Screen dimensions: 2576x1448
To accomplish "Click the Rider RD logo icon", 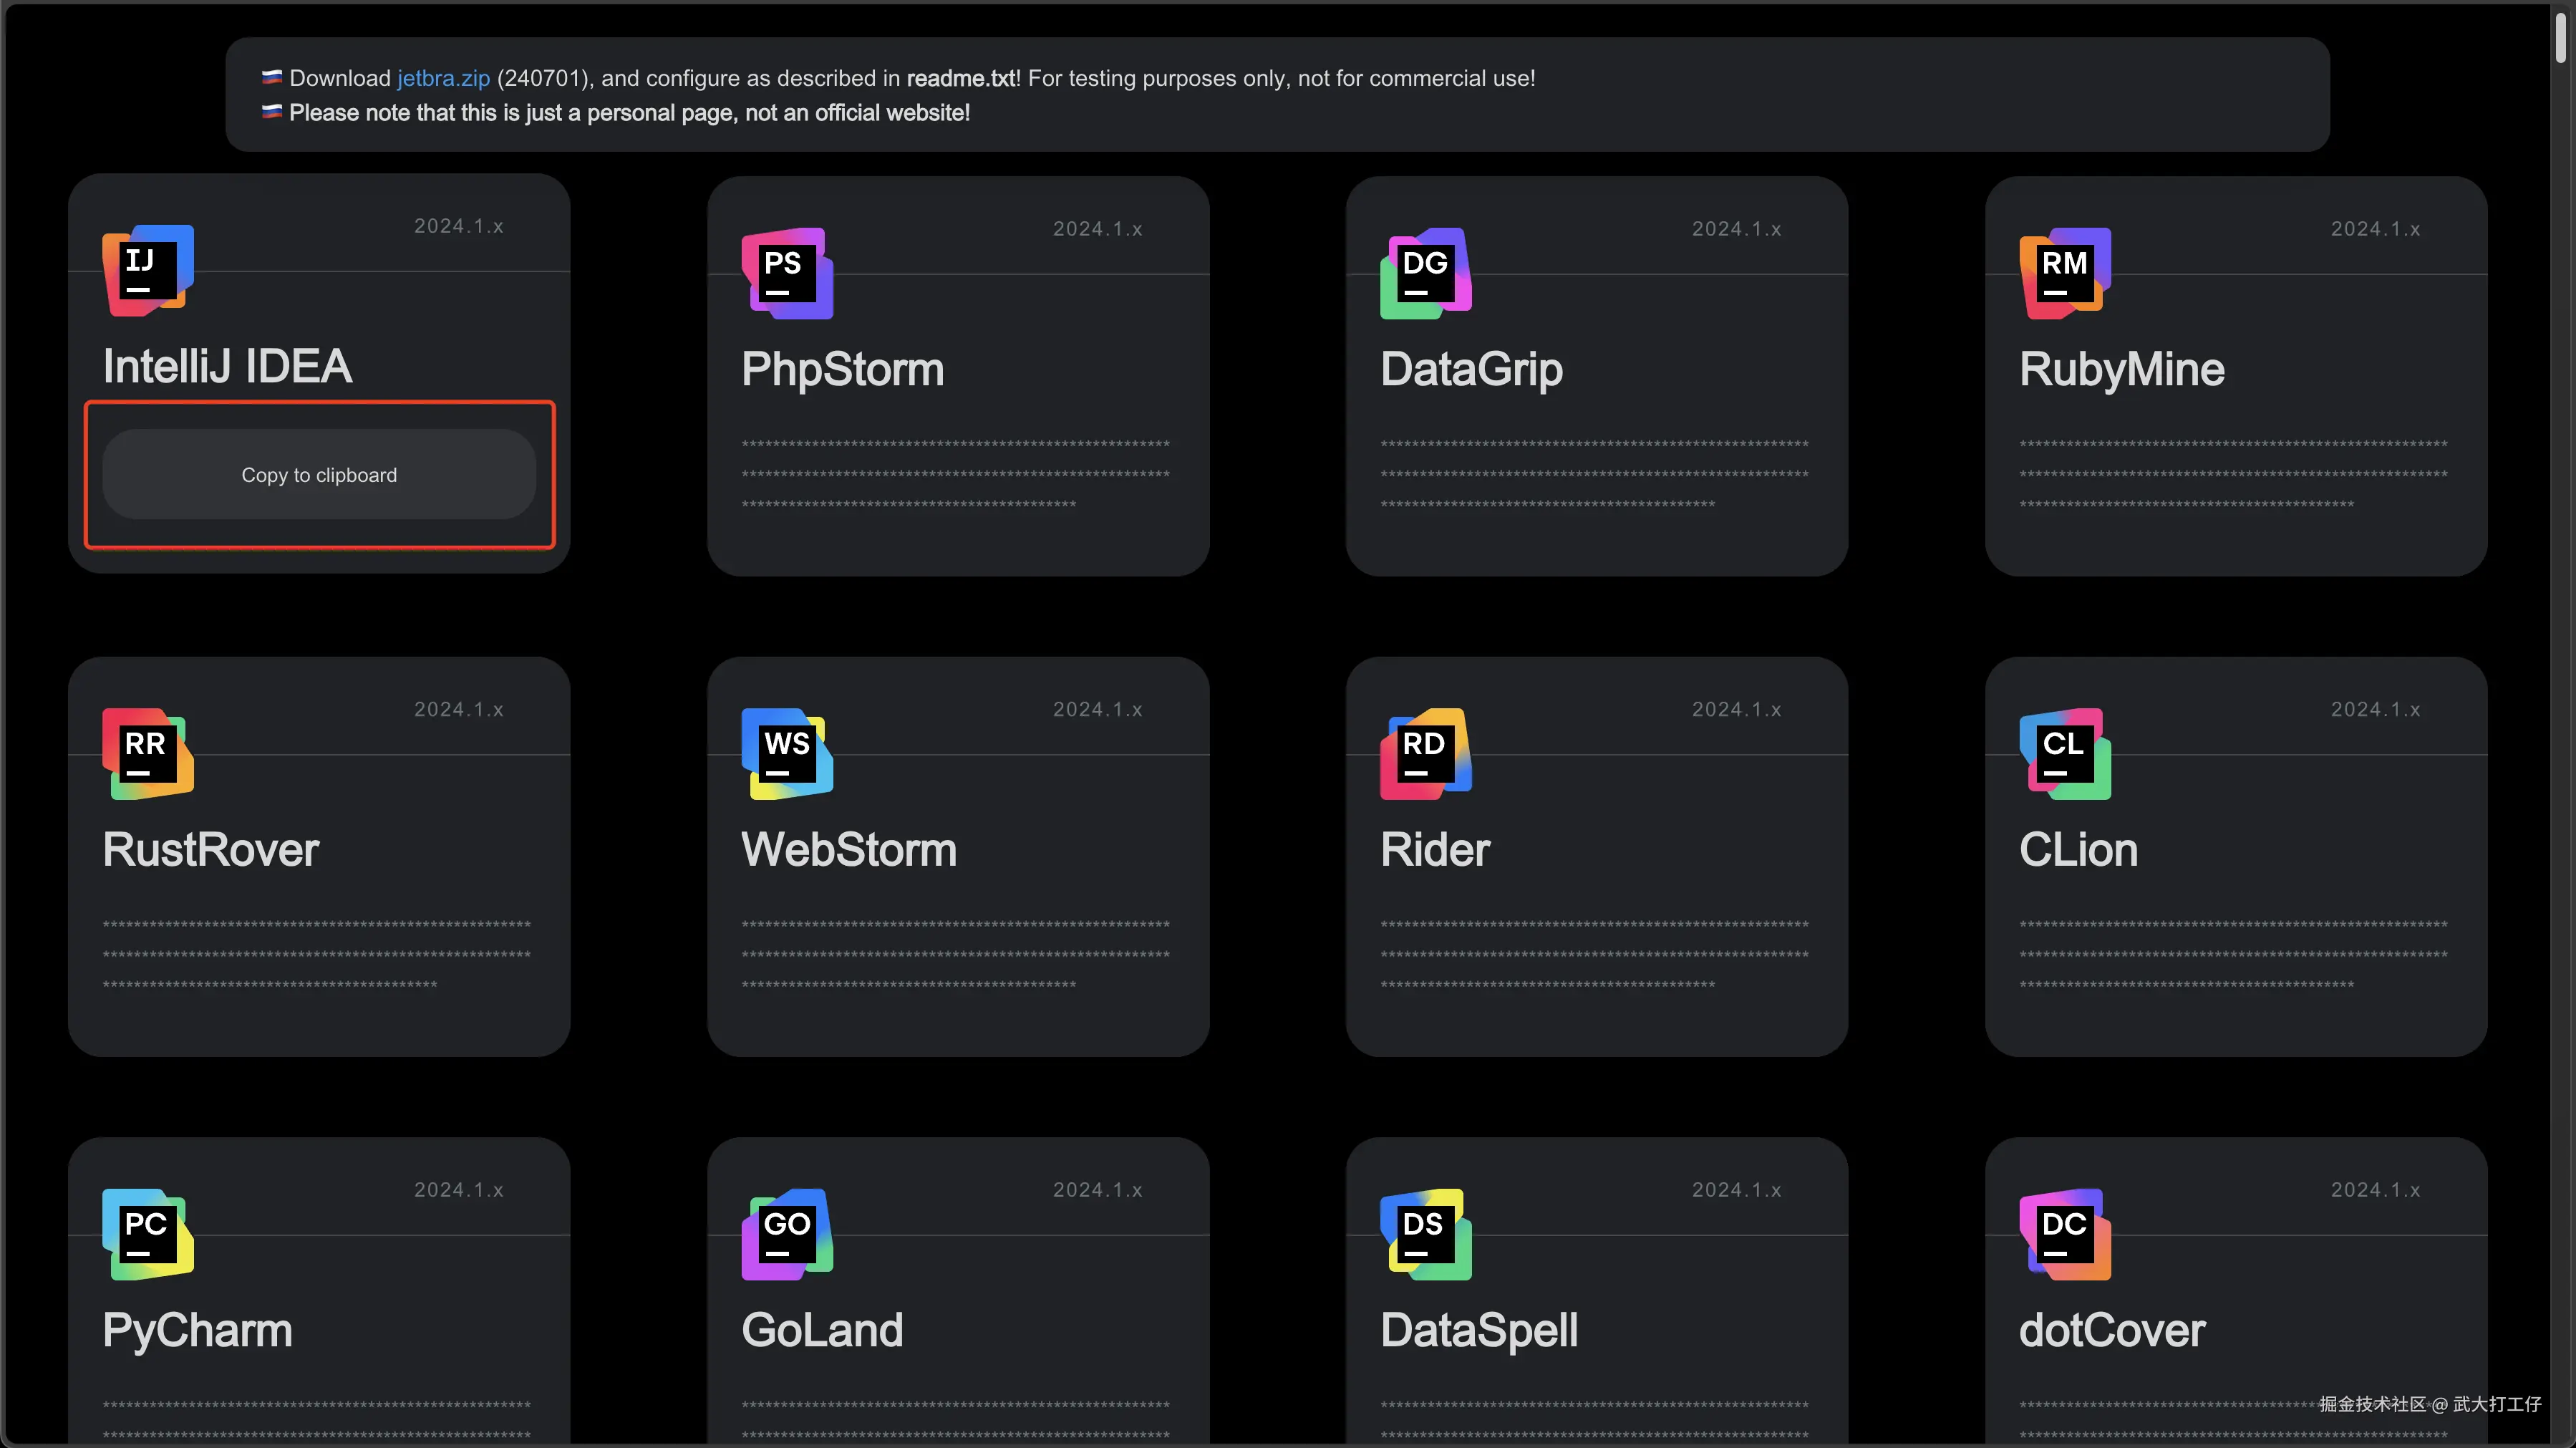I will 1426,753.
